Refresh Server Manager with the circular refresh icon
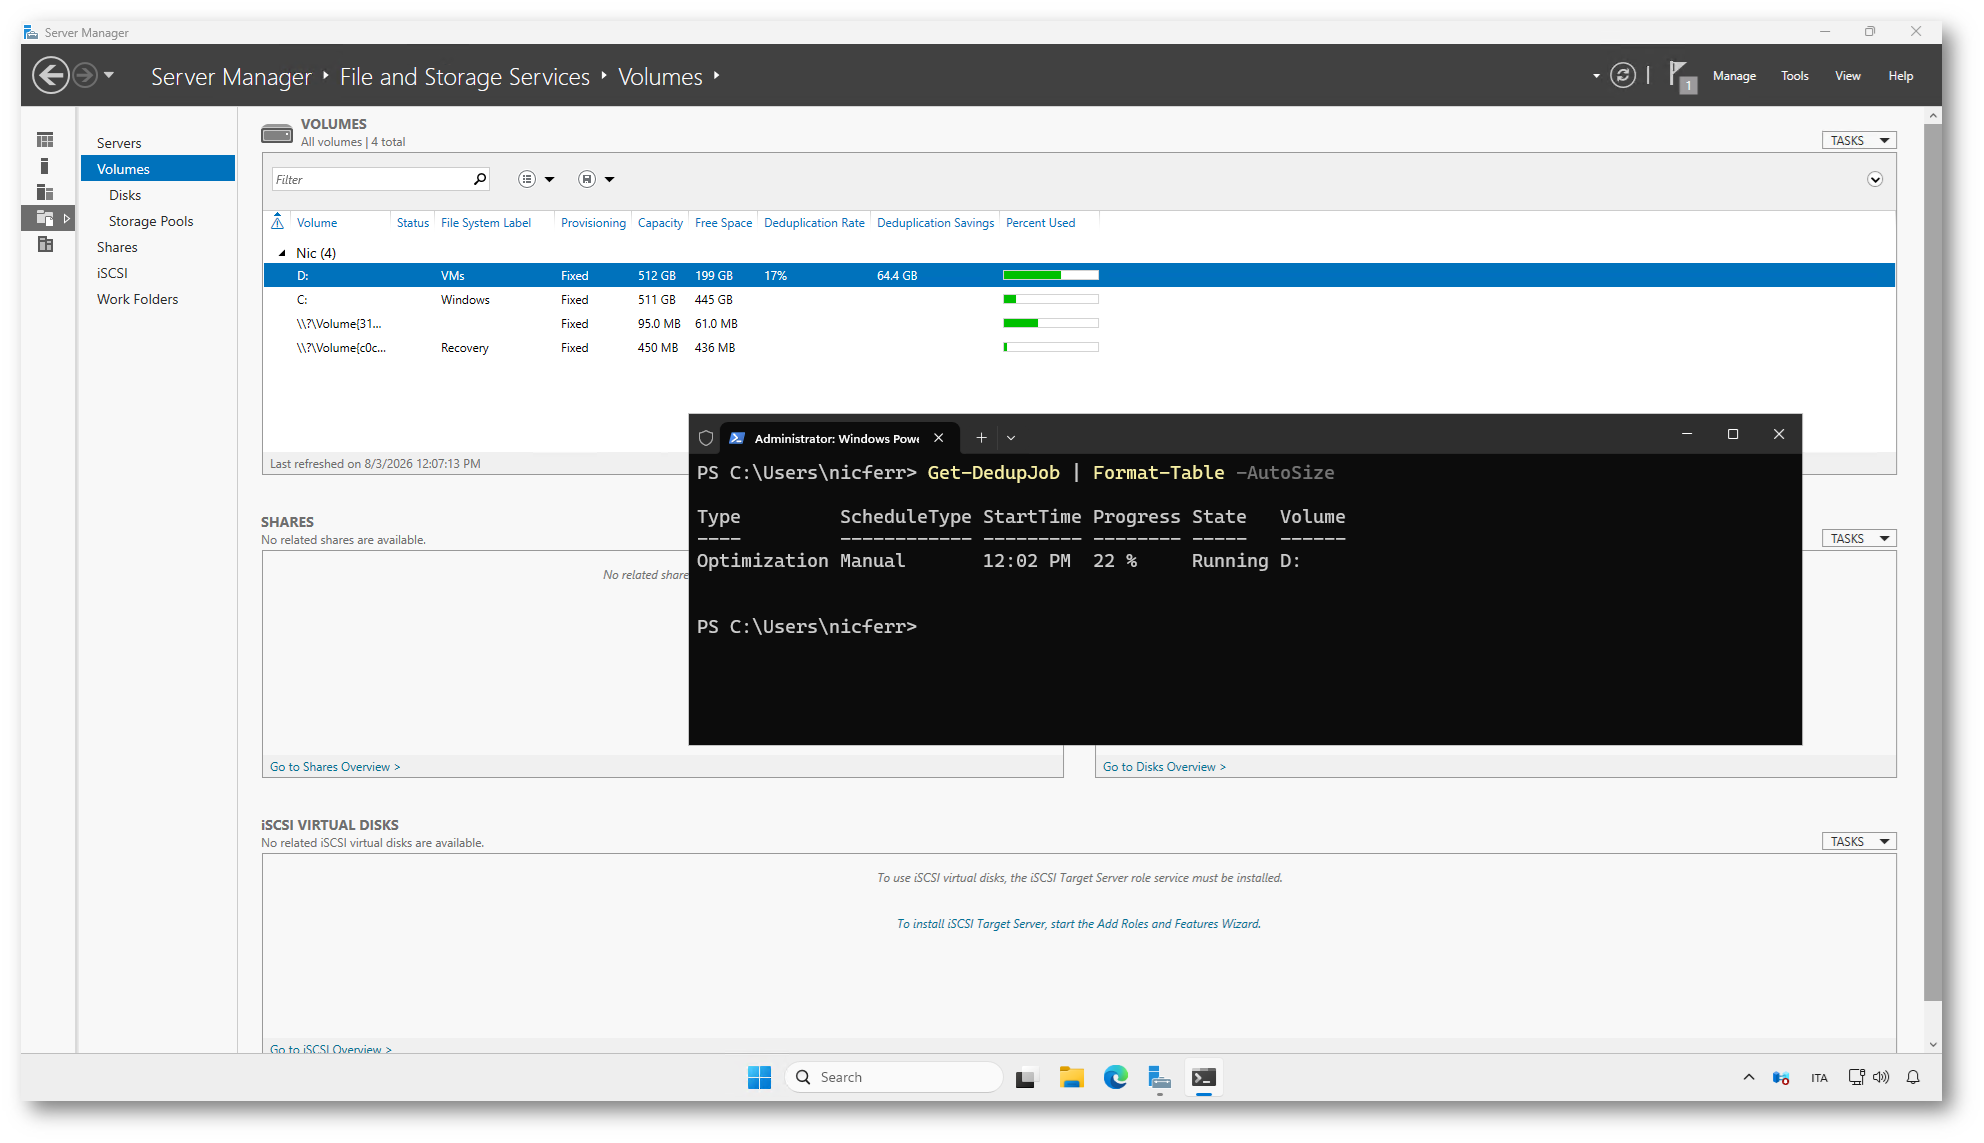1984x1143 pixels. coord(1623,75)
